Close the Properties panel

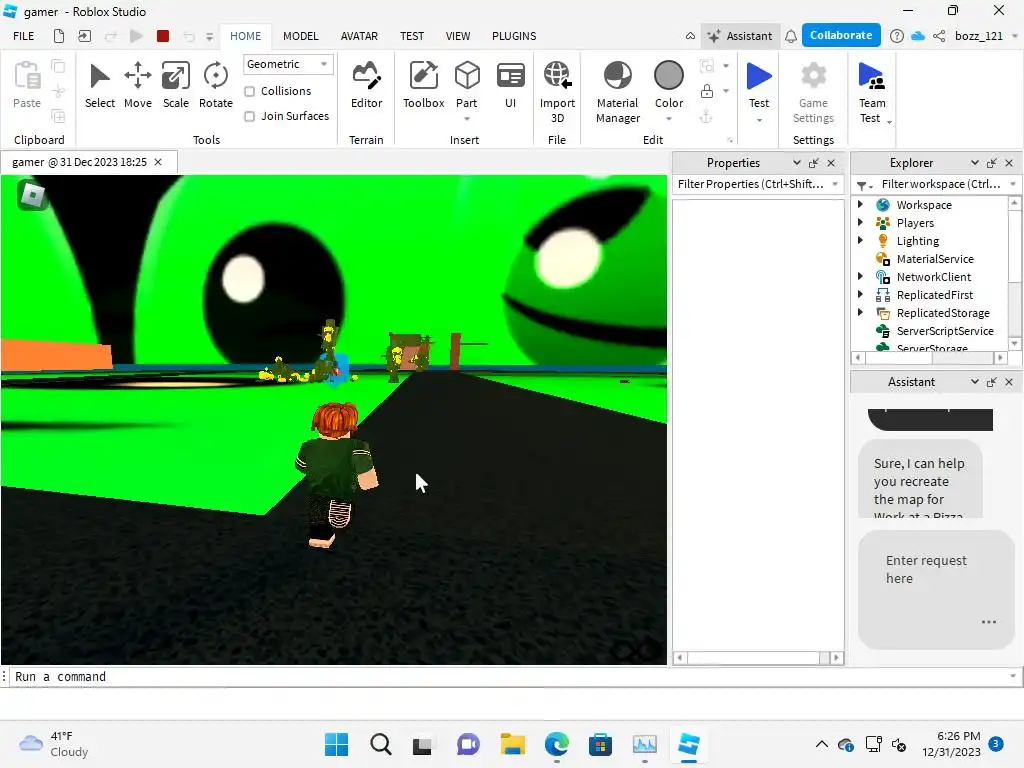pos(831,163)
